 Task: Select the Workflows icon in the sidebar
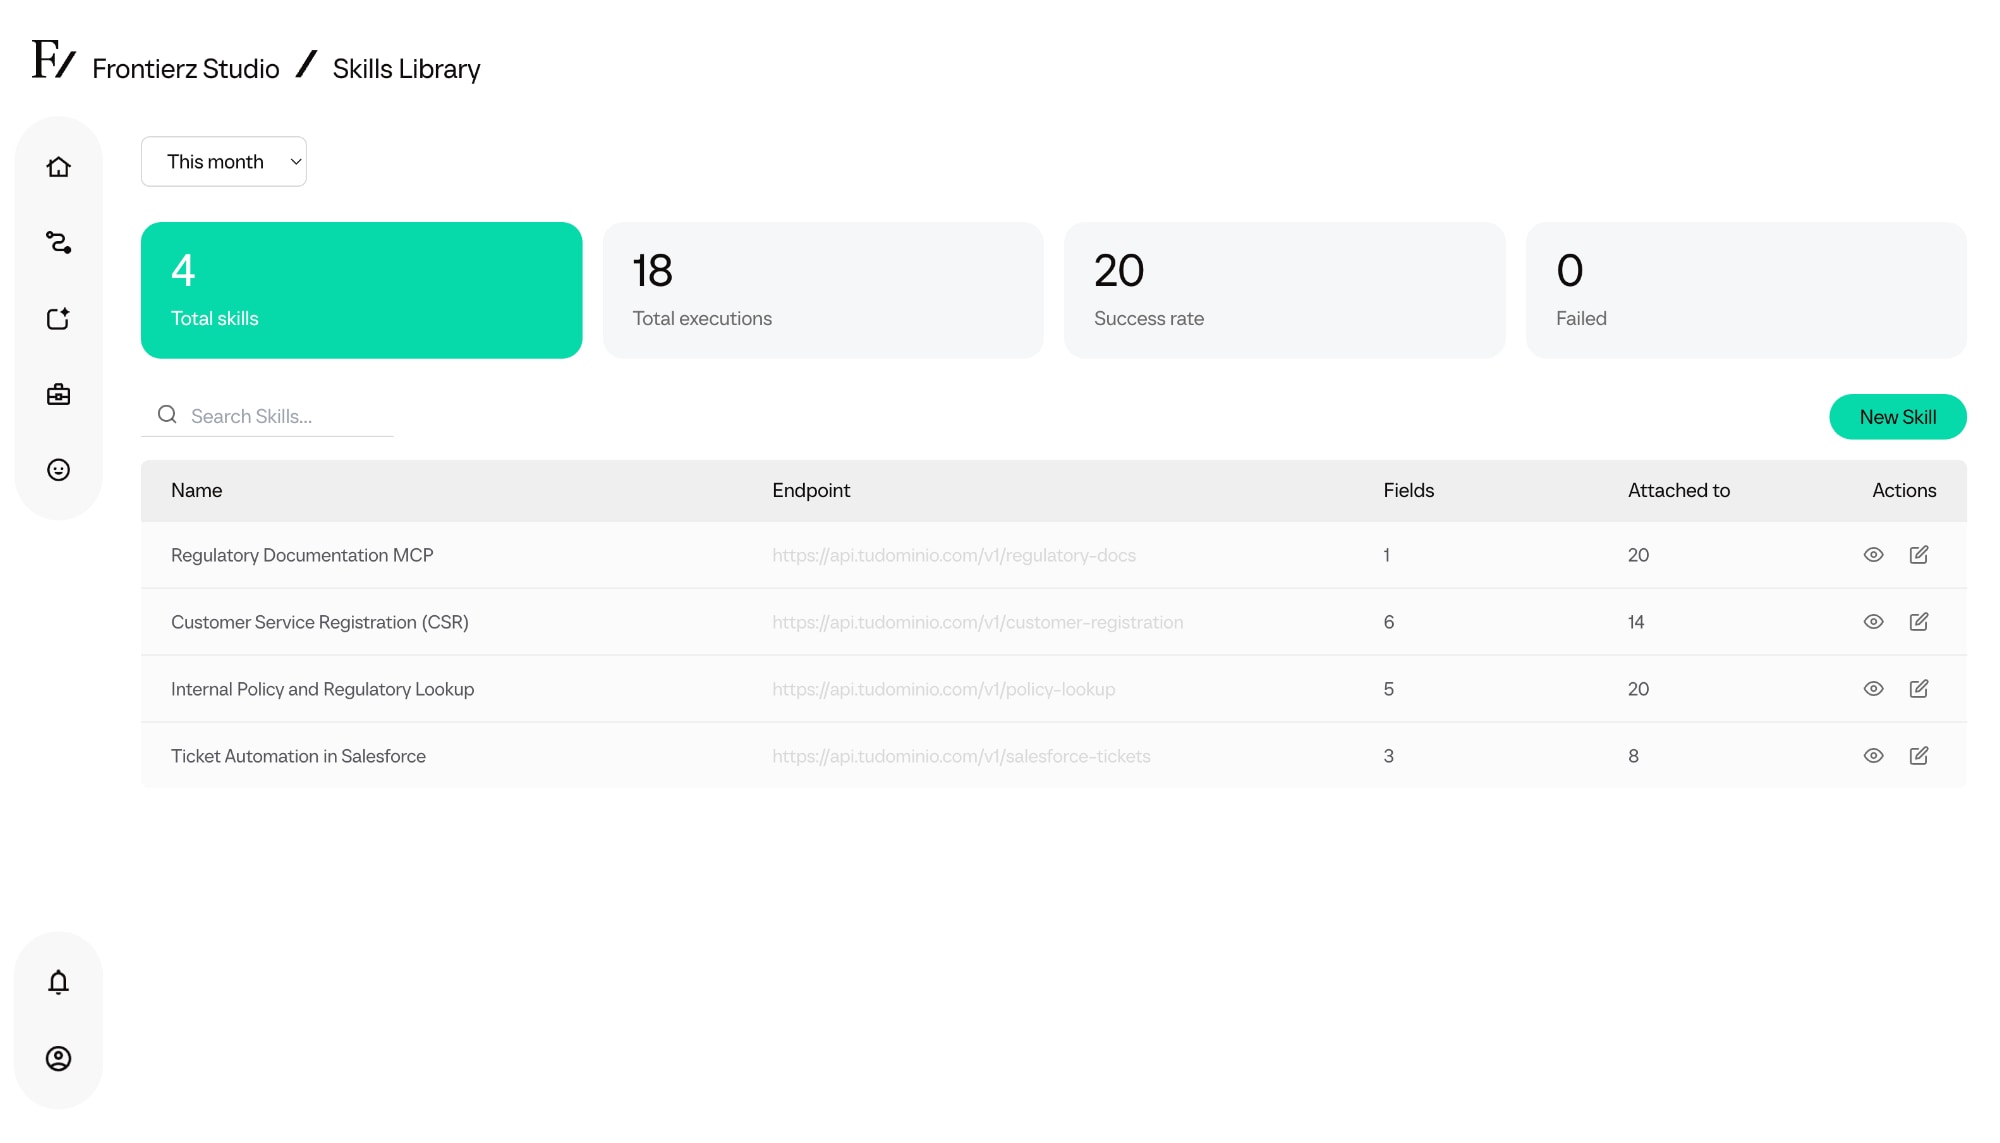tap(59, 243)
